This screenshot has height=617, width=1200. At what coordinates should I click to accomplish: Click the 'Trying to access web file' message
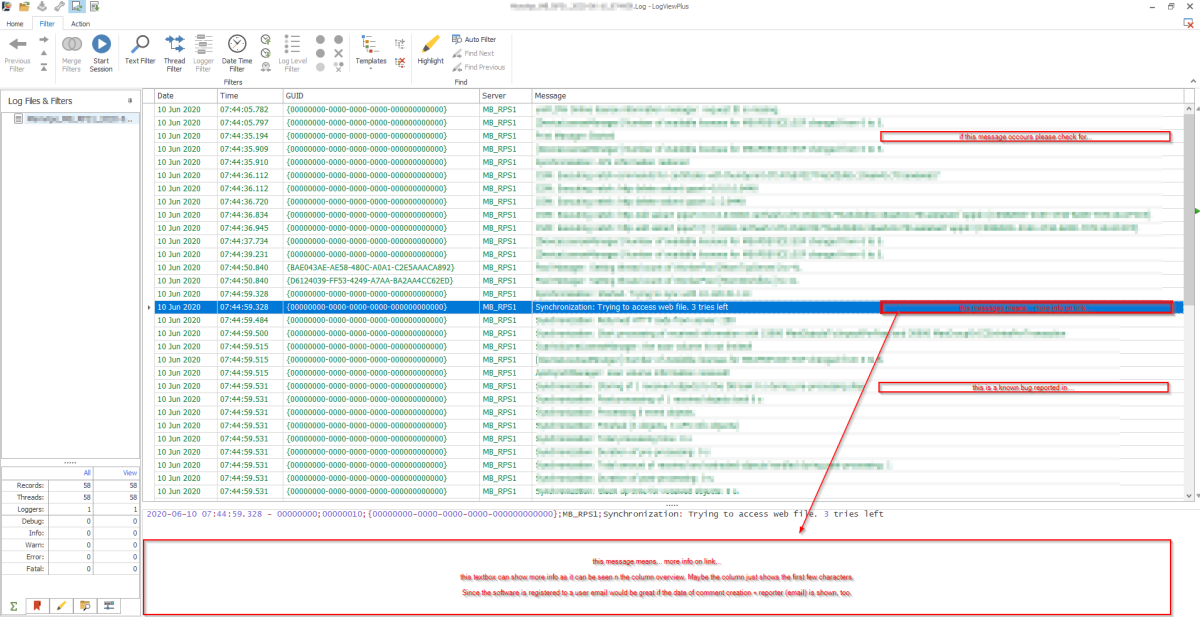click(631, 307)
